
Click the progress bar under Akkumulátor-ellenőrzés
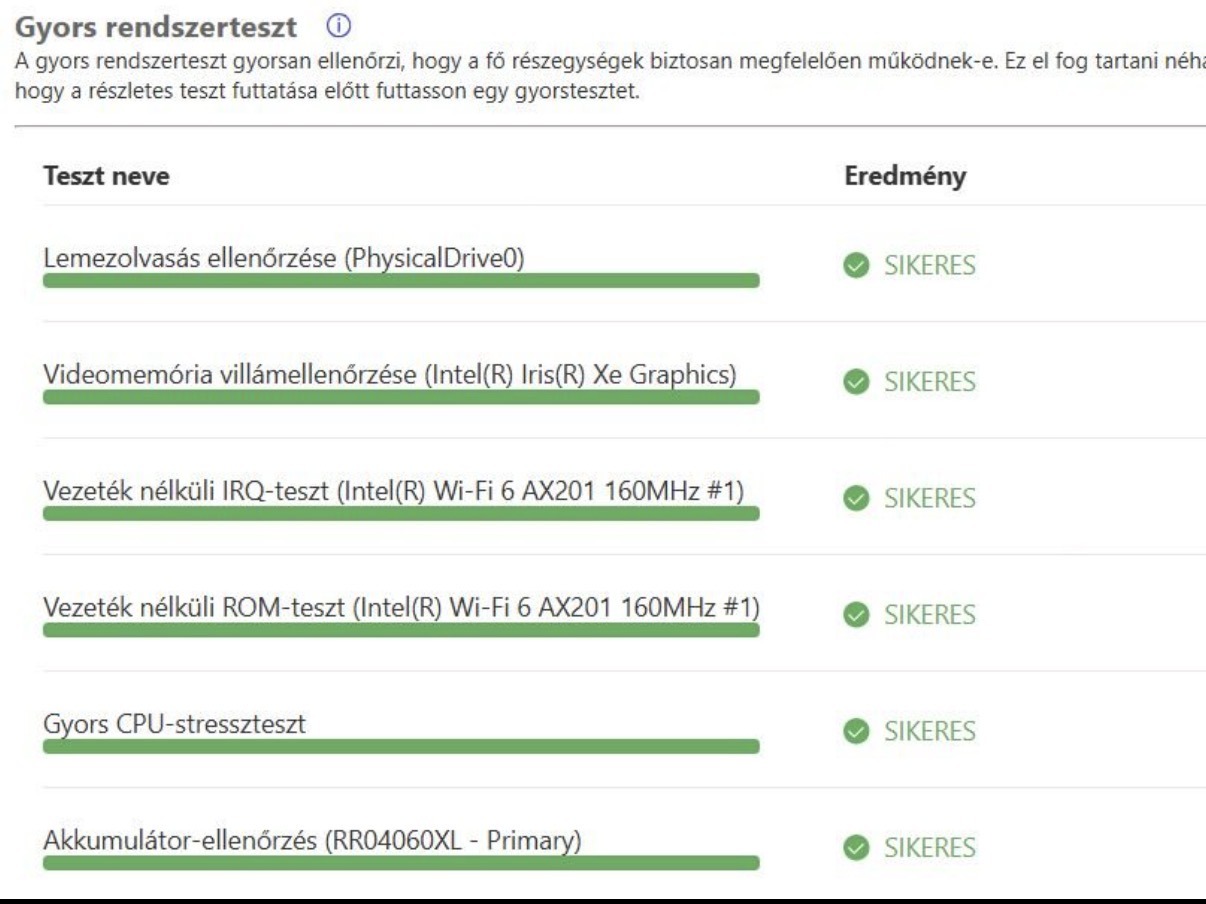401,863
